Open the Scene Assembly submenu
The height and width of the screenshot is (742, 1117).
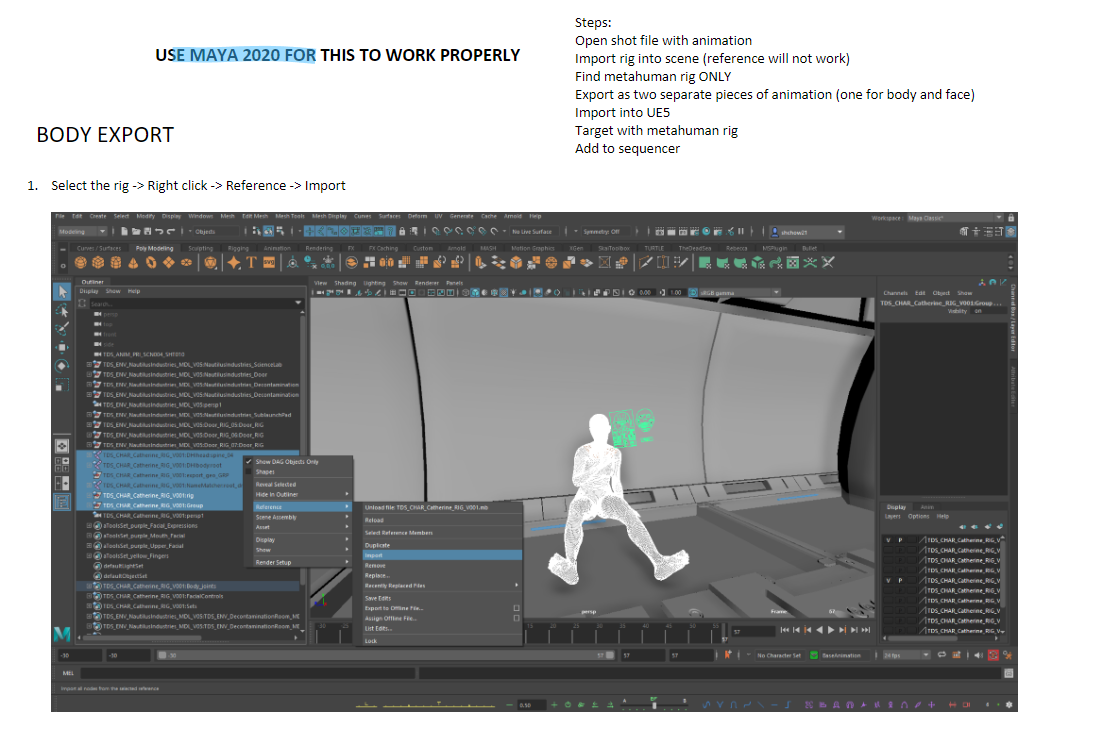point(303,517)
